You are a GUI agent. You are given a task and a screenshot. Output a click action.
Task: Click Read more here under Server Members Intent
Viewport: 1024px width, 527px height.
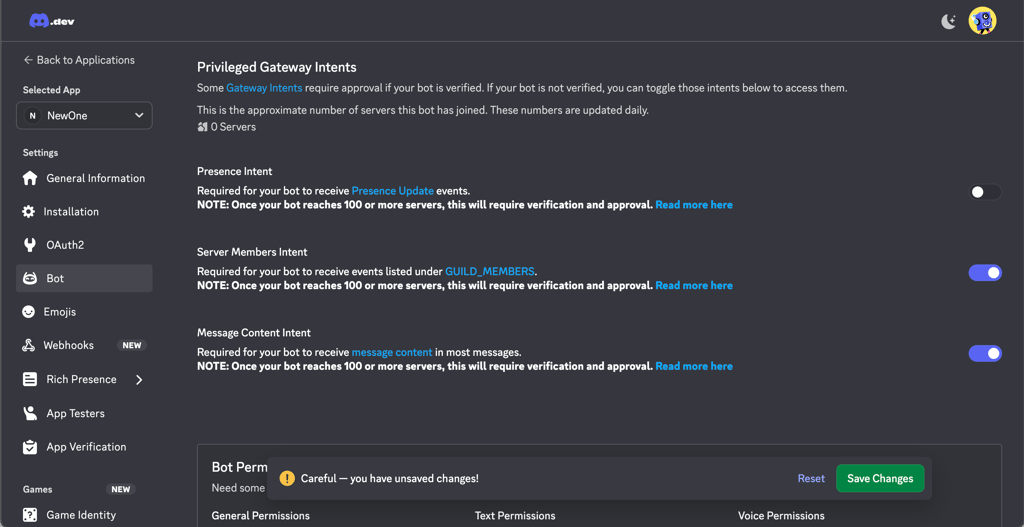[x=694, y=285]
